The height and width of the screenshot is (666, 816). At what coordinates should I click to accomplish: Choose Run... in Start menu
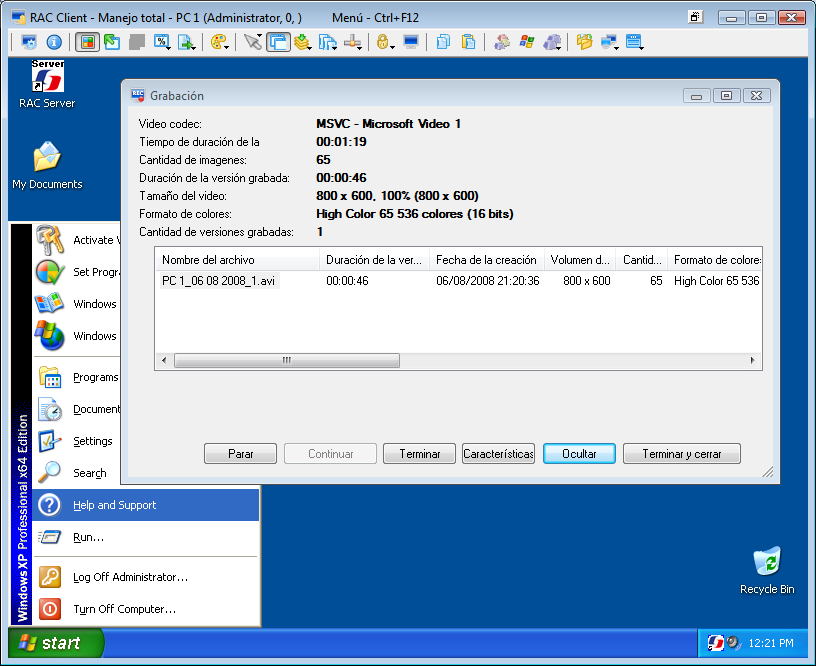[146, 537]
